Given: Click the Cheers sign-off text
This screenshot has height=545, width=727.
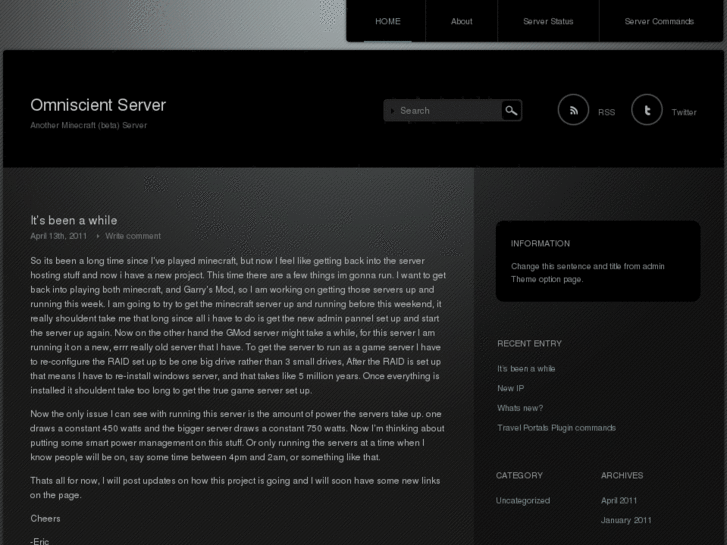Looking at the screenshot, I should click(45, 519).
